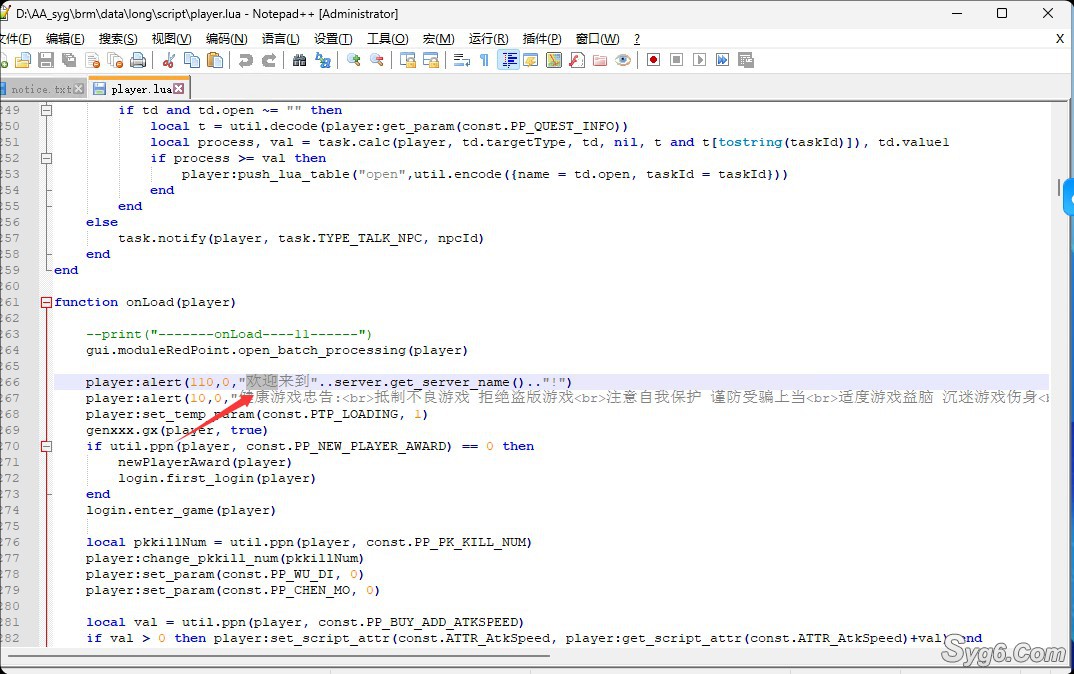The height and width of the screenshot is (674, 1074).
Task: Toggle synchronize horizontal scrolling
Action: [431, 60]
